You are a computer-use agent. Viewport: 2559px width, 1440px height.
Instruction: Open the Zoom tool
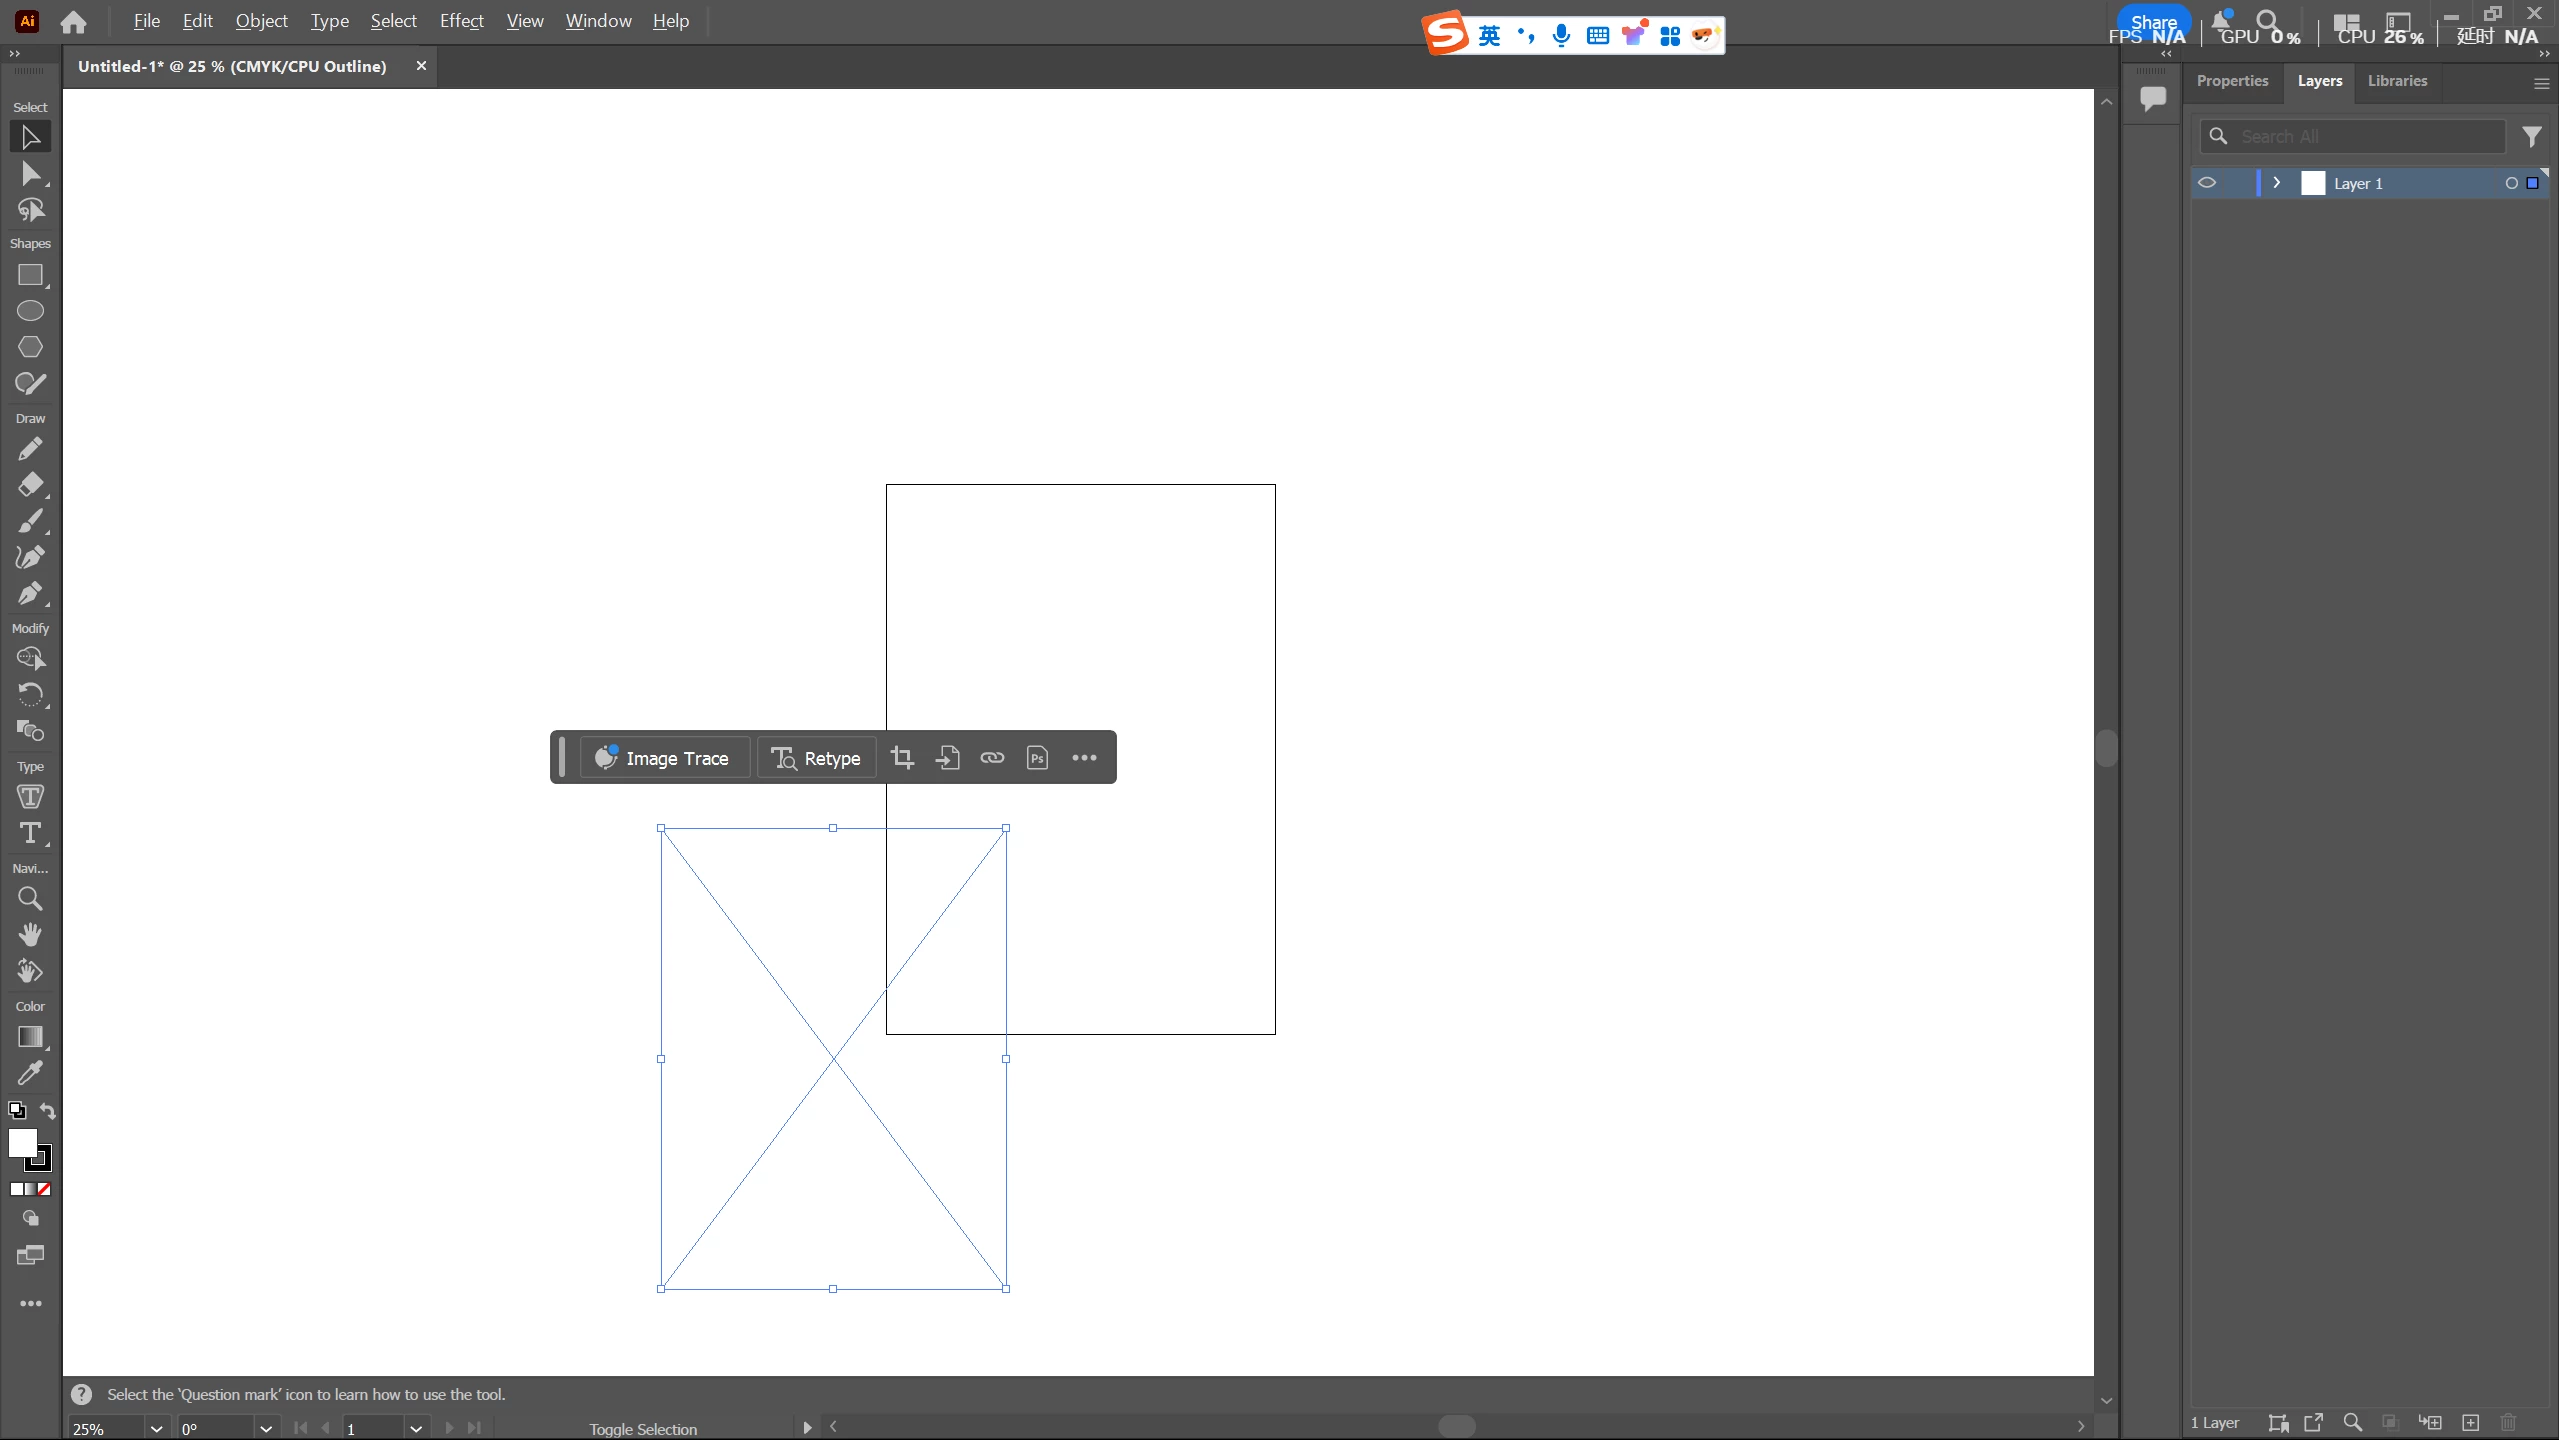coord(30,899)
